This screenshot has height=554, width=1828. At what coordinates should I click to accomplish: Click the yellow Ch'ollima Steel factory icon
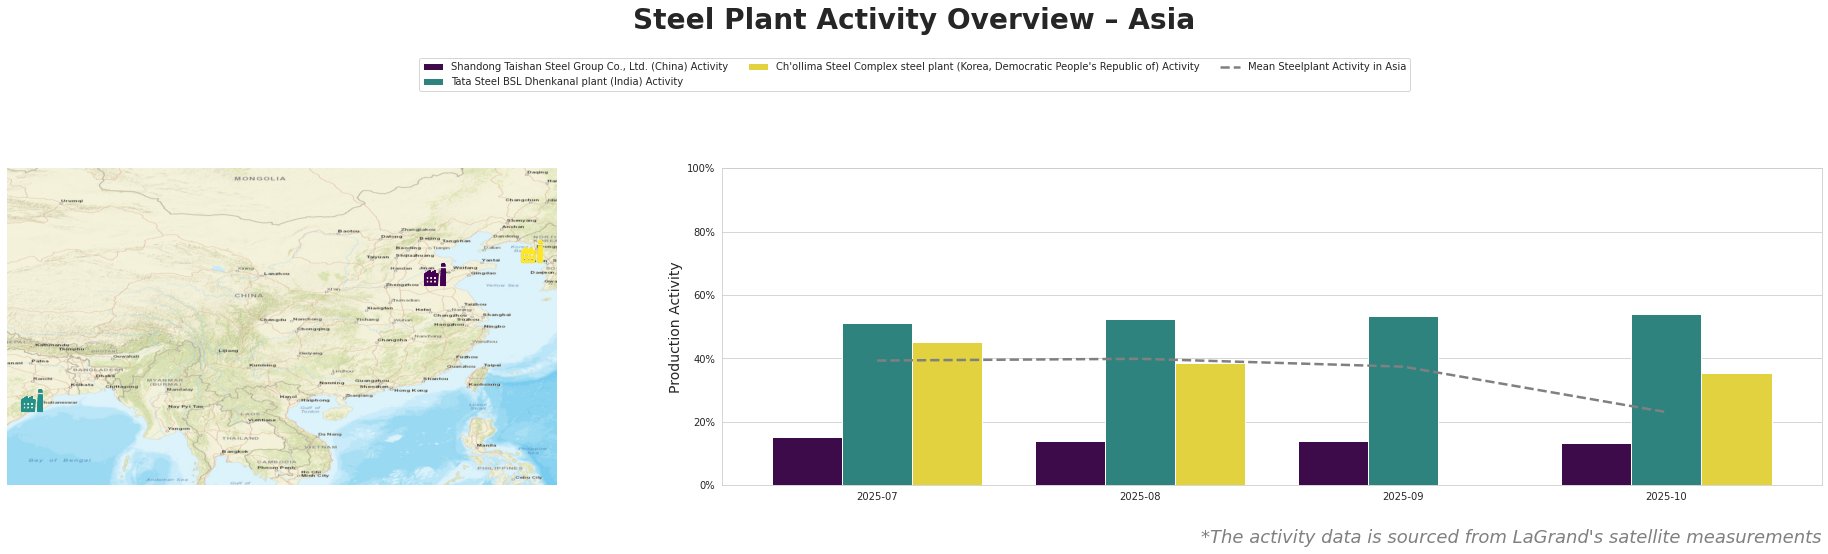tap(532, 253)
